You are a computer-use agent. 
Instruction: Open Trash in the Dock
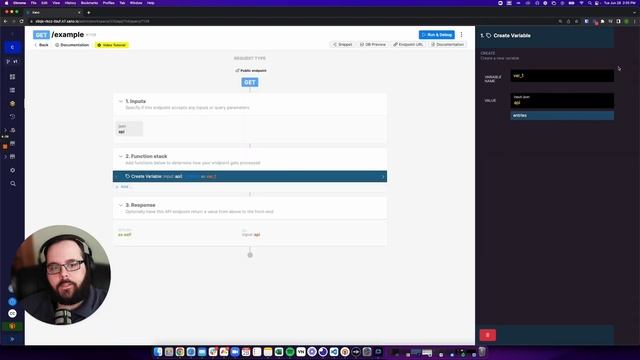click(x=482, y=352)
